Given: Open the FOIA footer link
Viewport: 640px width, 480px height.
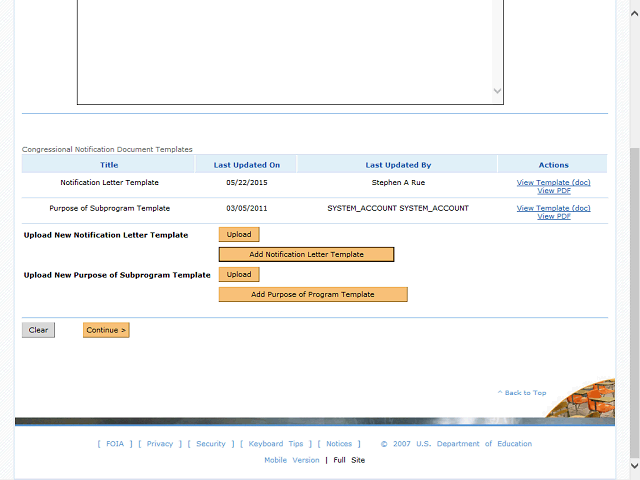Looking at the screenshot, I should tap(115, 444).
